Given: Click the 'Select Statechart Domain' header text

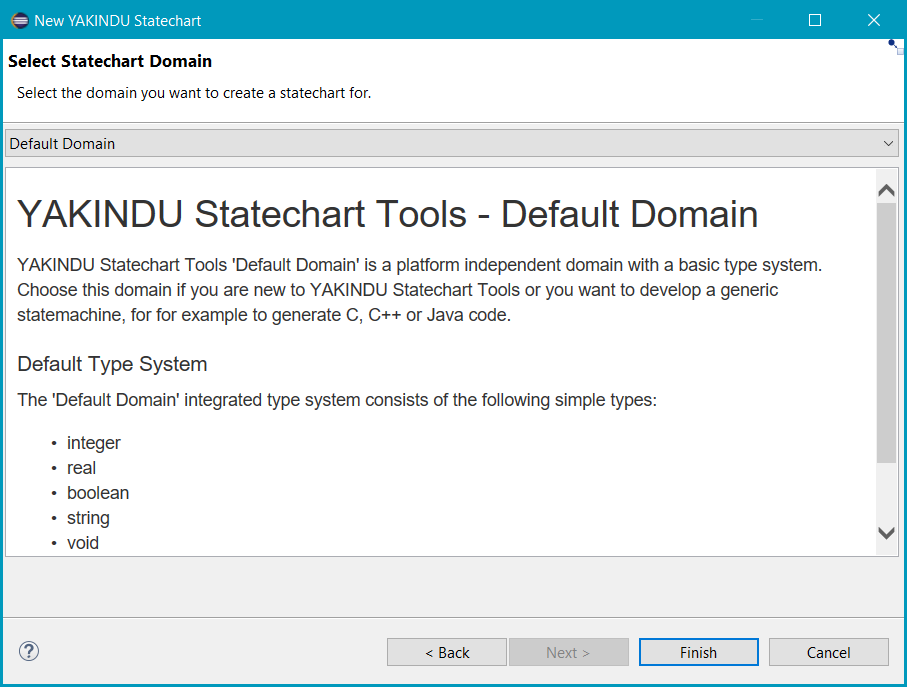Looking at the screenshot, I should (x=110, y=61).
